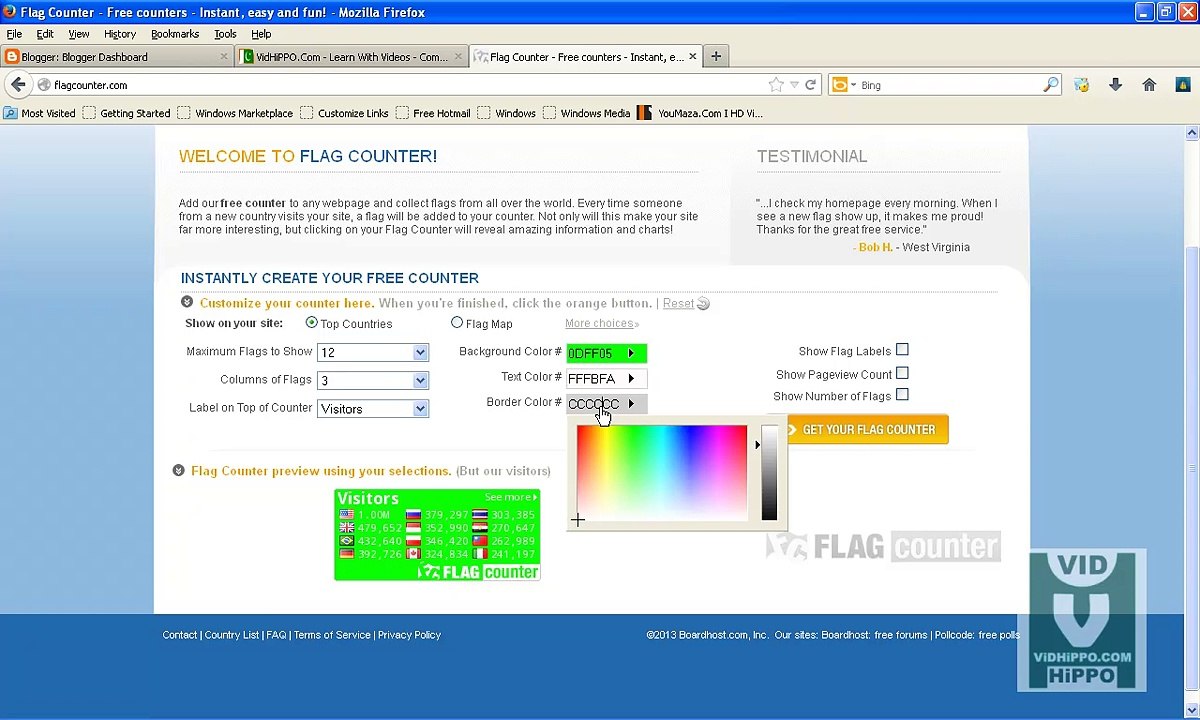Click the search magnifier icon in Bing box
The width and height of the screenshot is (1200, 720).
click(1050, 85)
